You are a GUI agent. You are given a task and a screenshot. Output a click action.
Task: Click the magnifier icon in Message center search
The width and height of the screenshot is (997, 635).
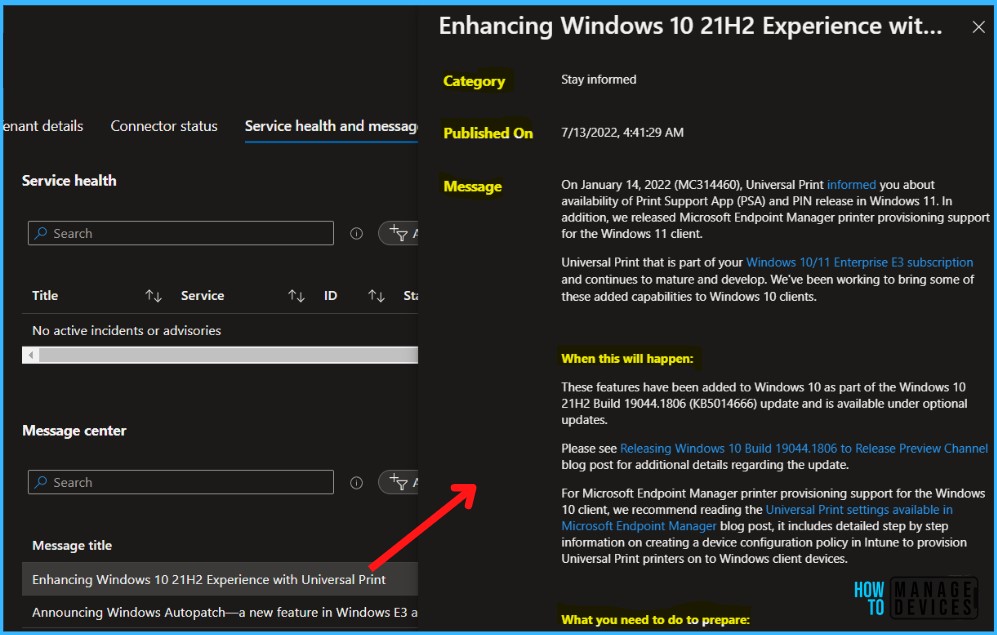click(41, 482)
